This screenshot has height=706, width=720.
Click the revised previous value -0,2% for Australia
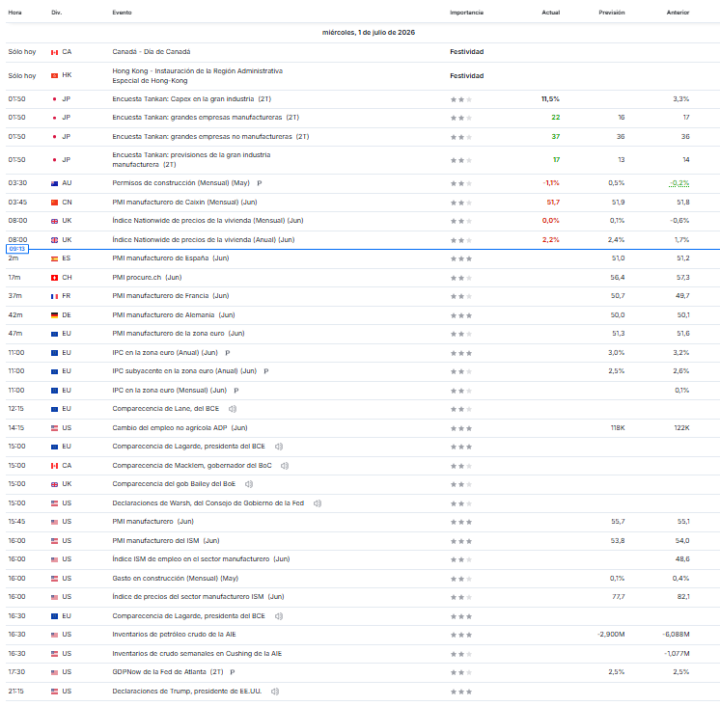[679, 183]
